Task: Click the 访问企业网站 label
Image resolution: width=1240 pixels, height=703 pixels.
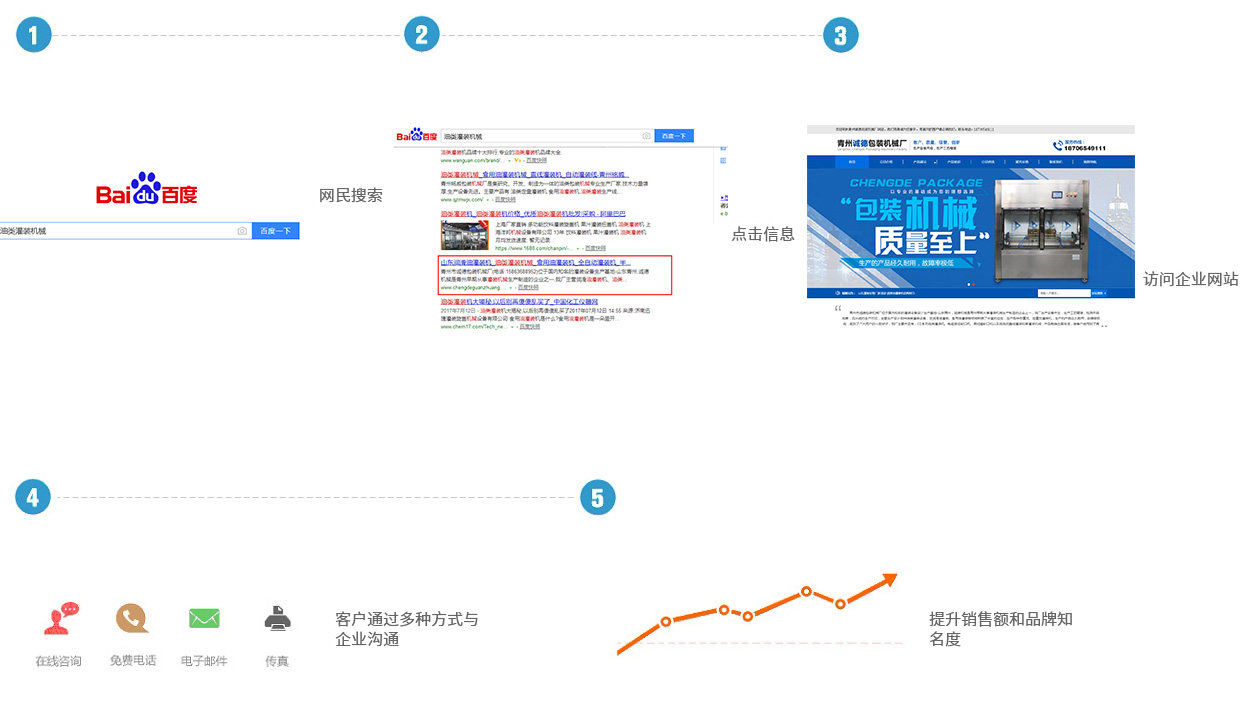Action: click(x=1190, y=279)
